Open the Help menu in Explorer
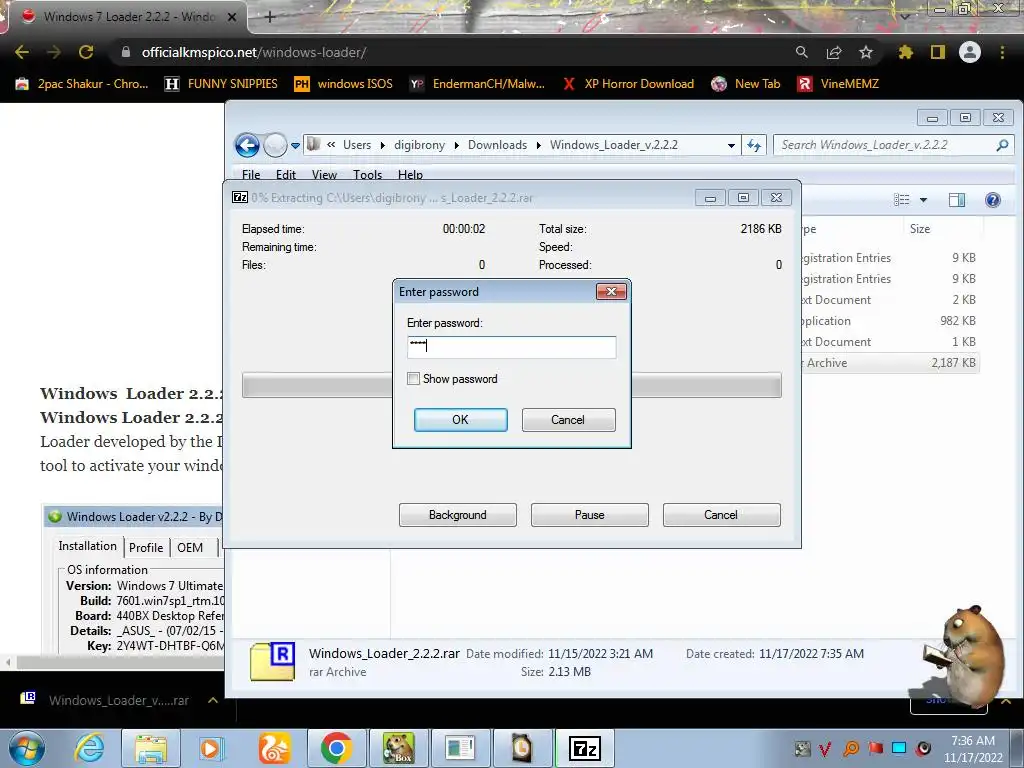1024x768 pixels. tap(410, 174)
